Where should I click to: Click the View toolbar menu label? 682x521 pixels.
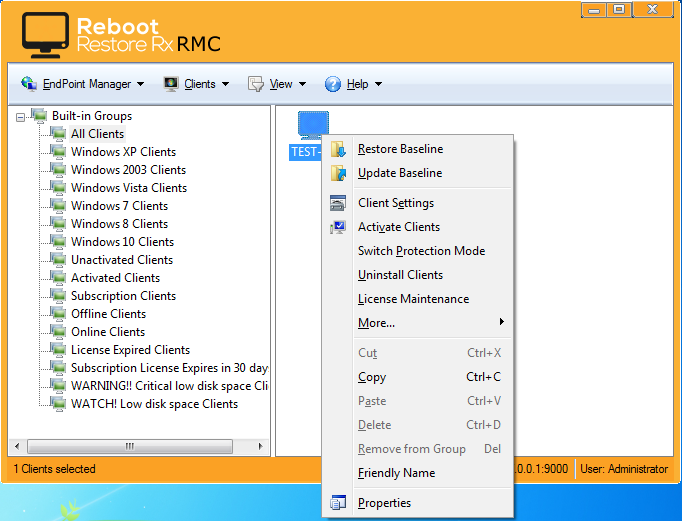(281, 84)
